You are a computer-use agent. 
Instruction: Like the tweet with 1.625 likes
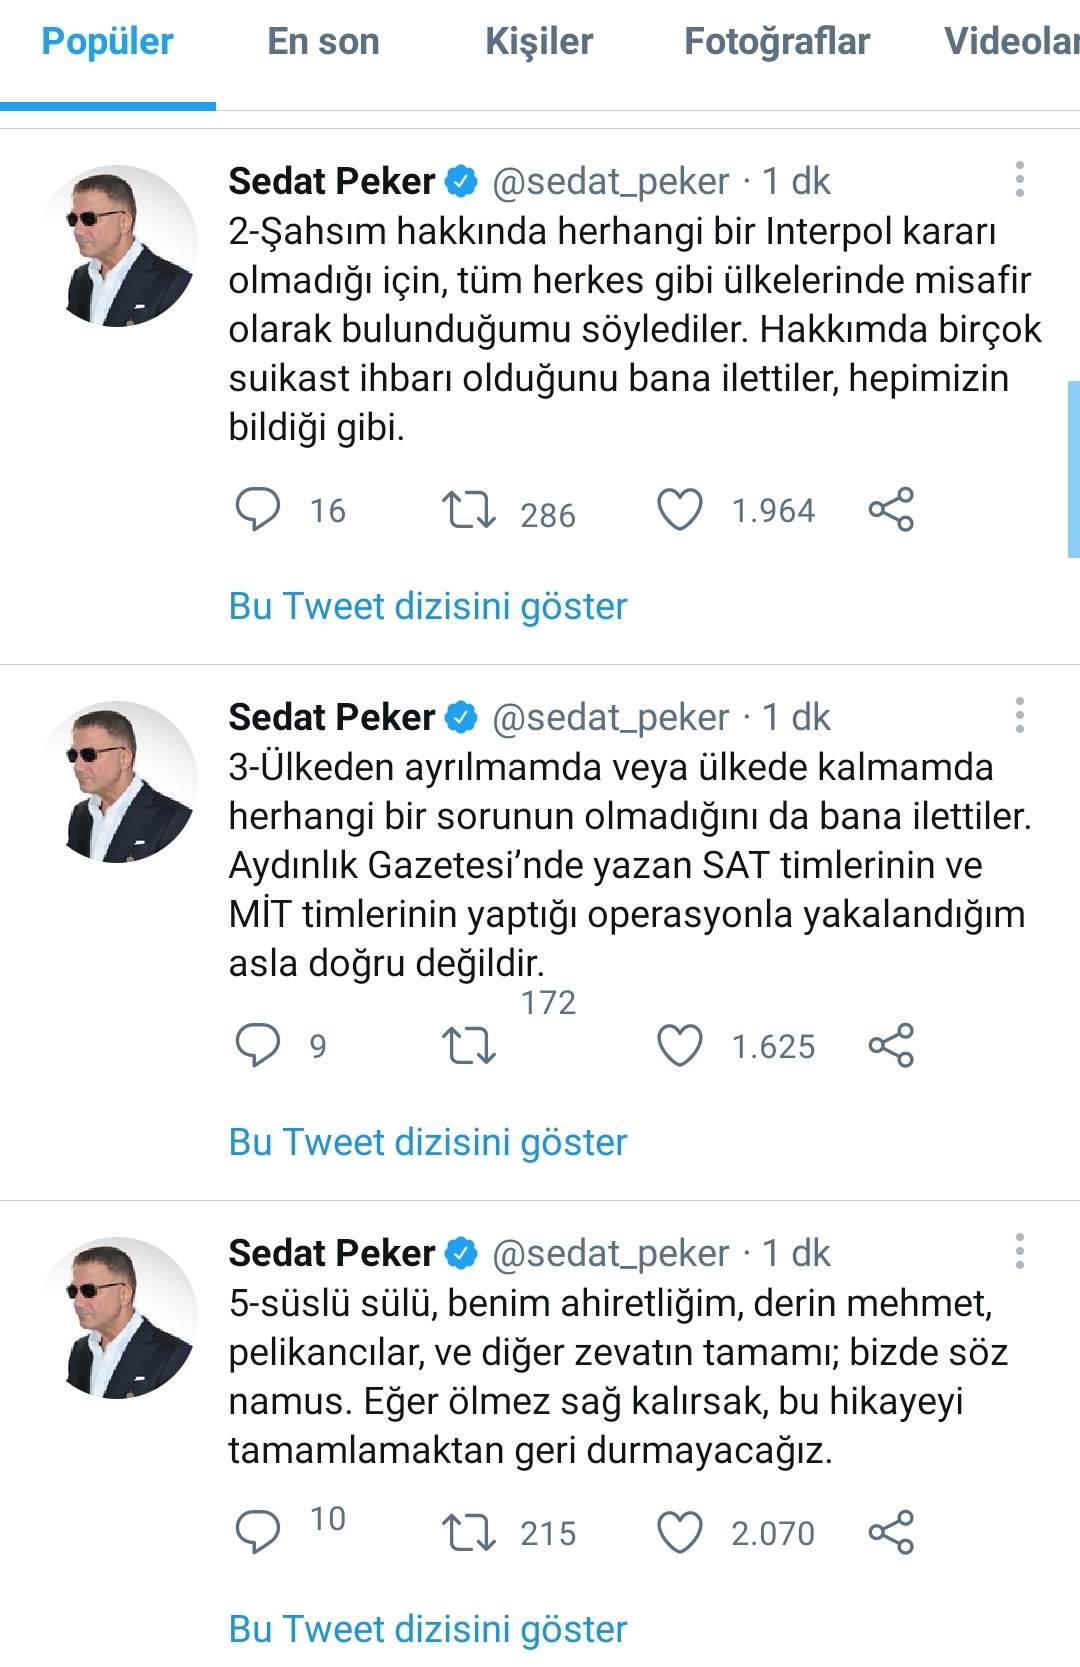pyautogui.click(x=680, y=1045)
